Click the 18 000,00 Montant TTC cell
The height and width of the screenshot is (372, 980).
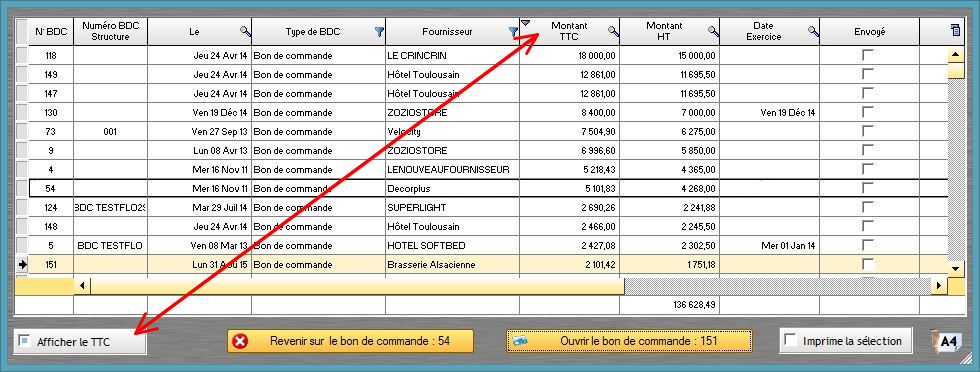tap(569, 56)
